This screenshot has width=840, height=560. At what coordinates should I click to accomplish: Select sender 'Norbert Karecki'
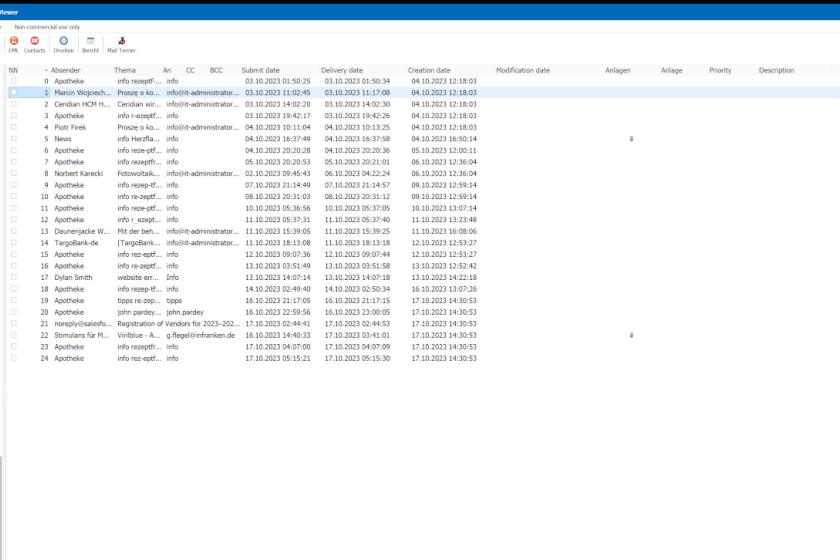[78, 173]
